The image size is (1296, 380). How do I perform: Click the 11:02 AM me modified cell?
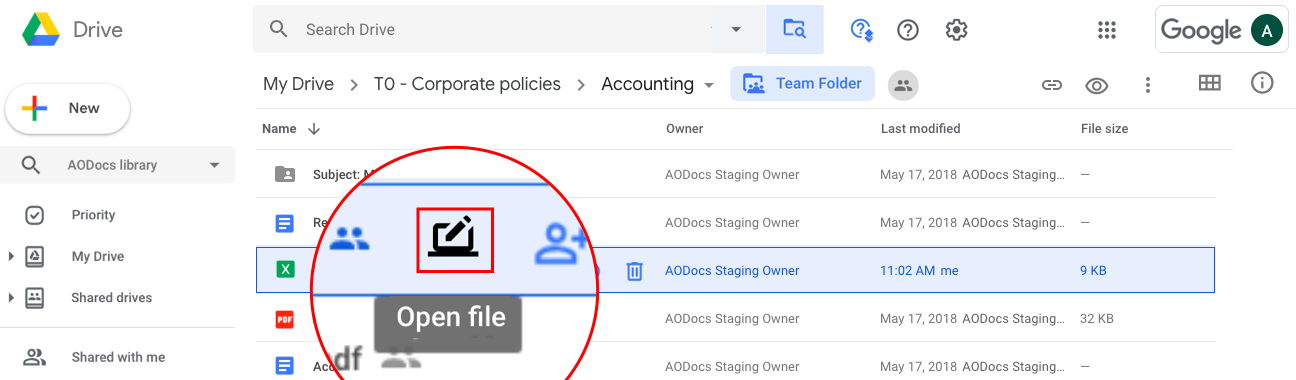click(919, 270)
